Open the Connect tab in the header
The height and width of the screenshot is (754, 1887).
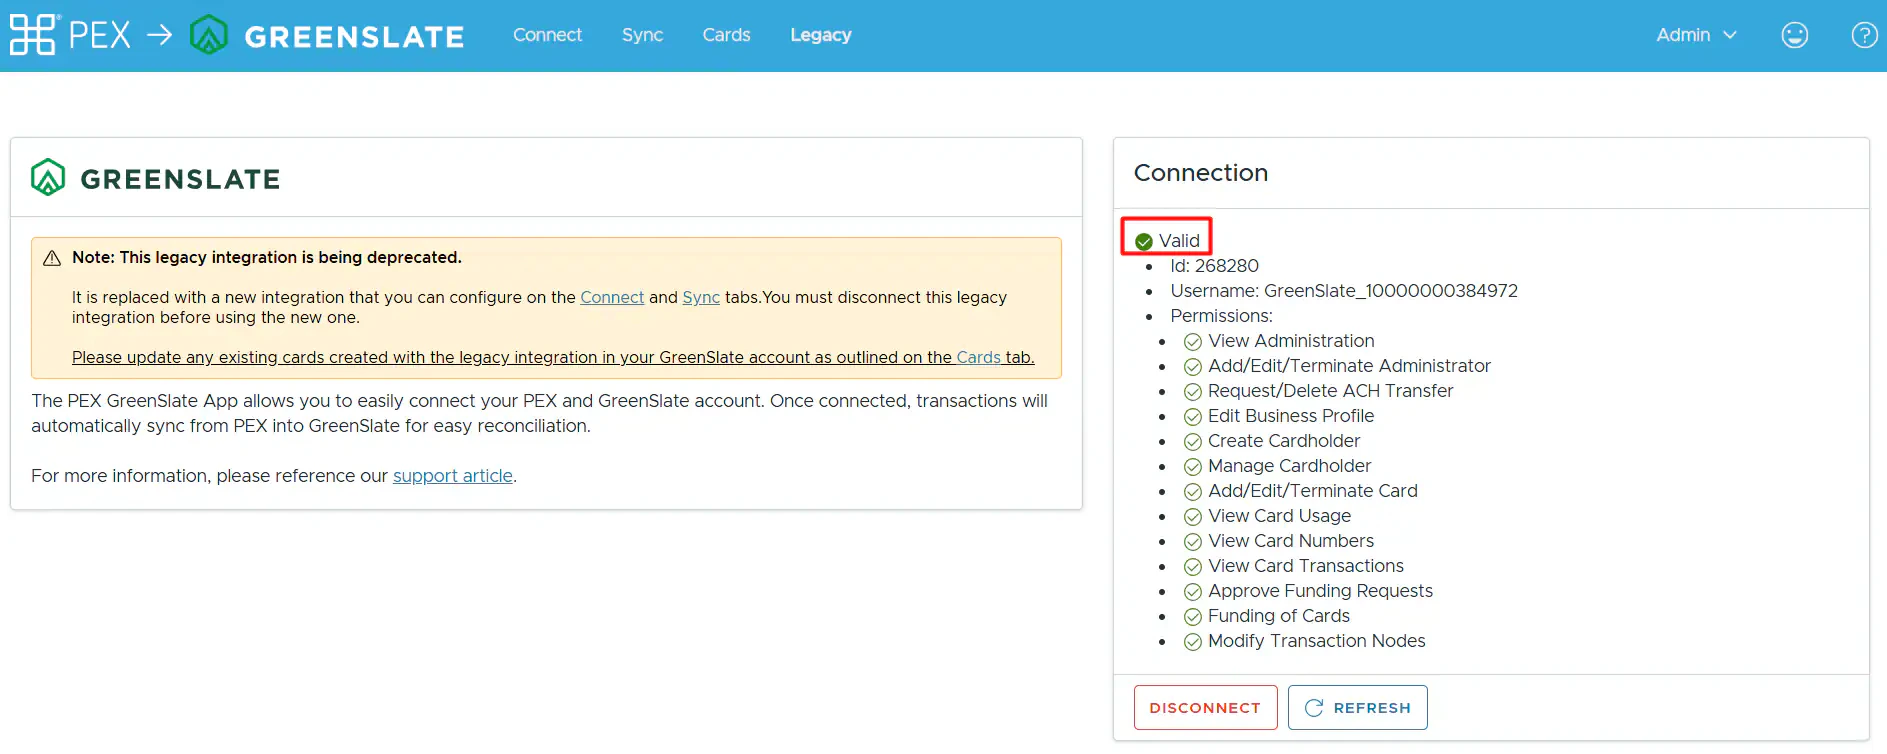click(547, 35)
